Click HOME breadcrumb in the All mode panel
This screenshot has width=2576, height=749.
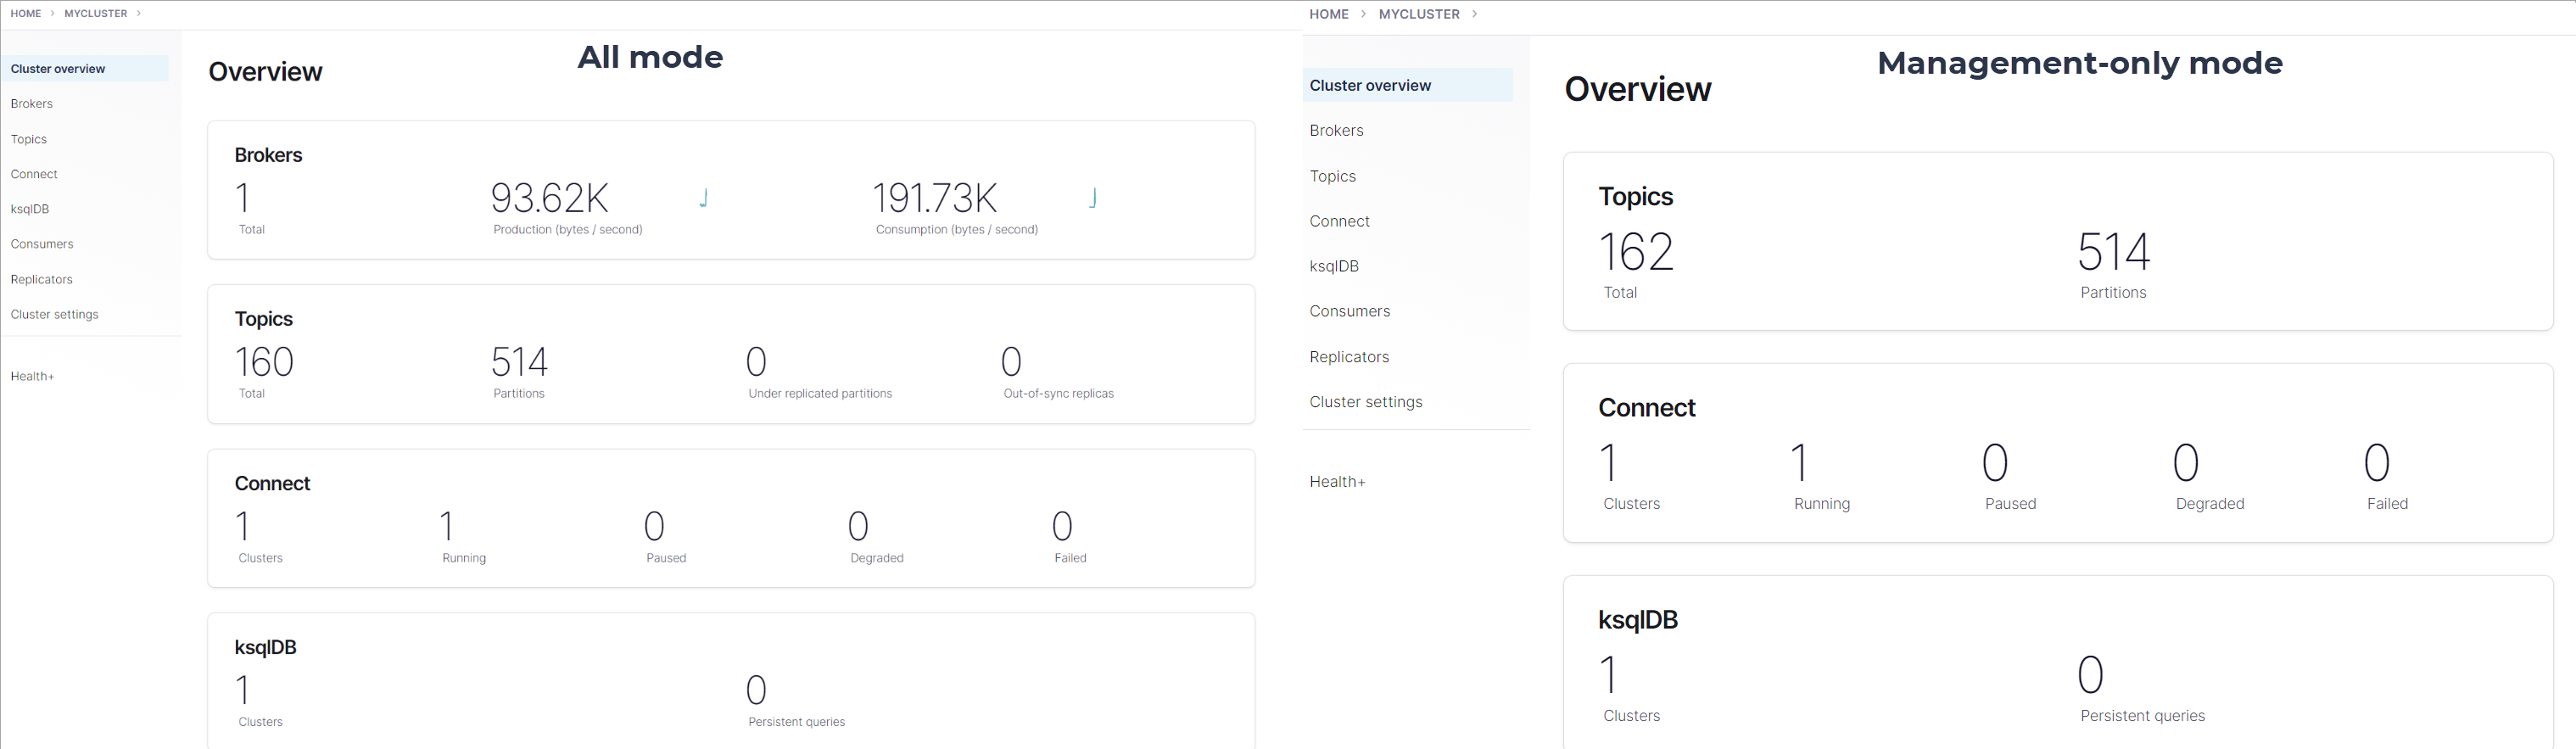(x=26, y=14)
